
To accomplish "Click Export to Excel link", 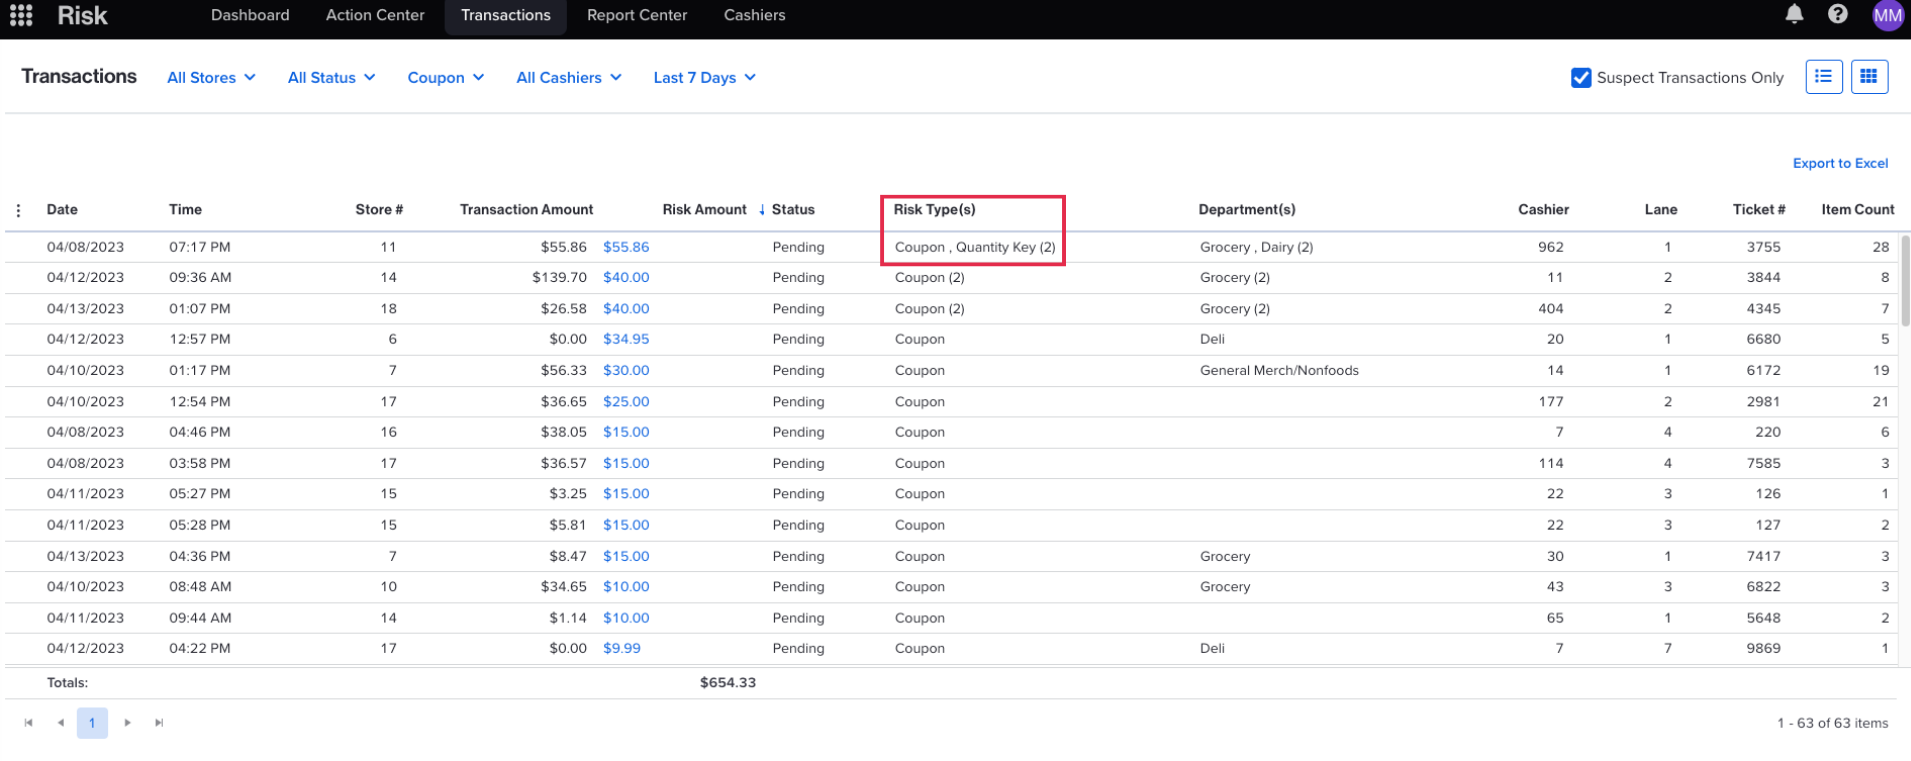I will pyautogui.click(x=1839, y=163).
